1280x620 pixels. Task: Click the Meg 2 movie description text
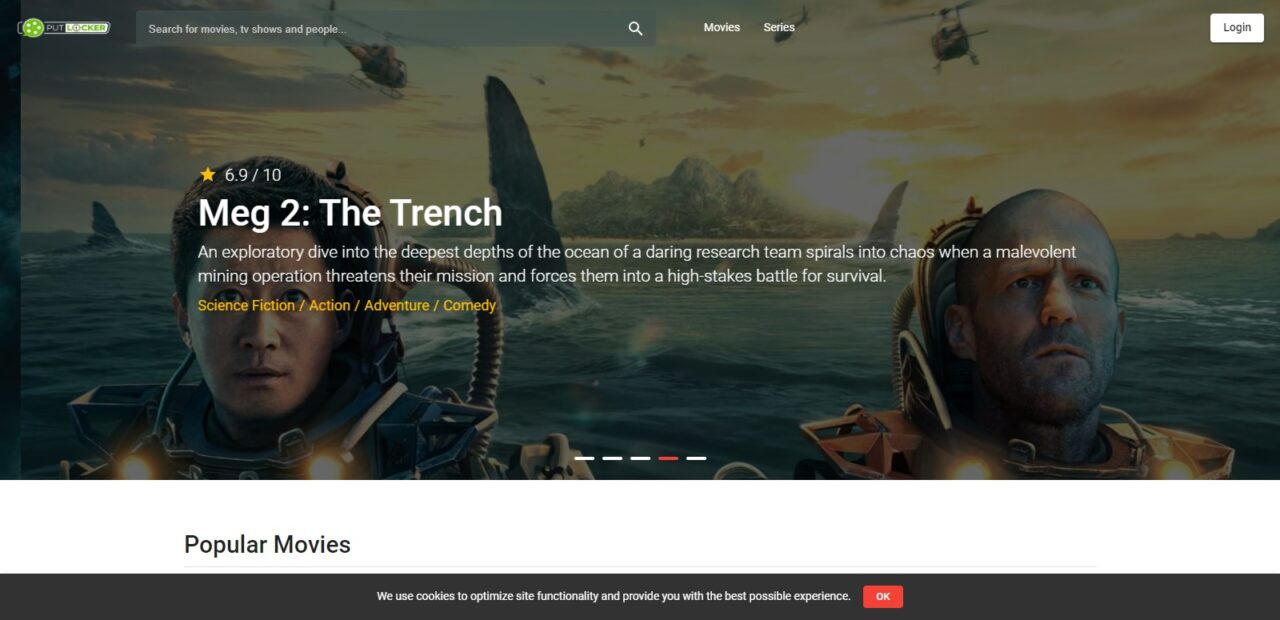tap(637, 264)
